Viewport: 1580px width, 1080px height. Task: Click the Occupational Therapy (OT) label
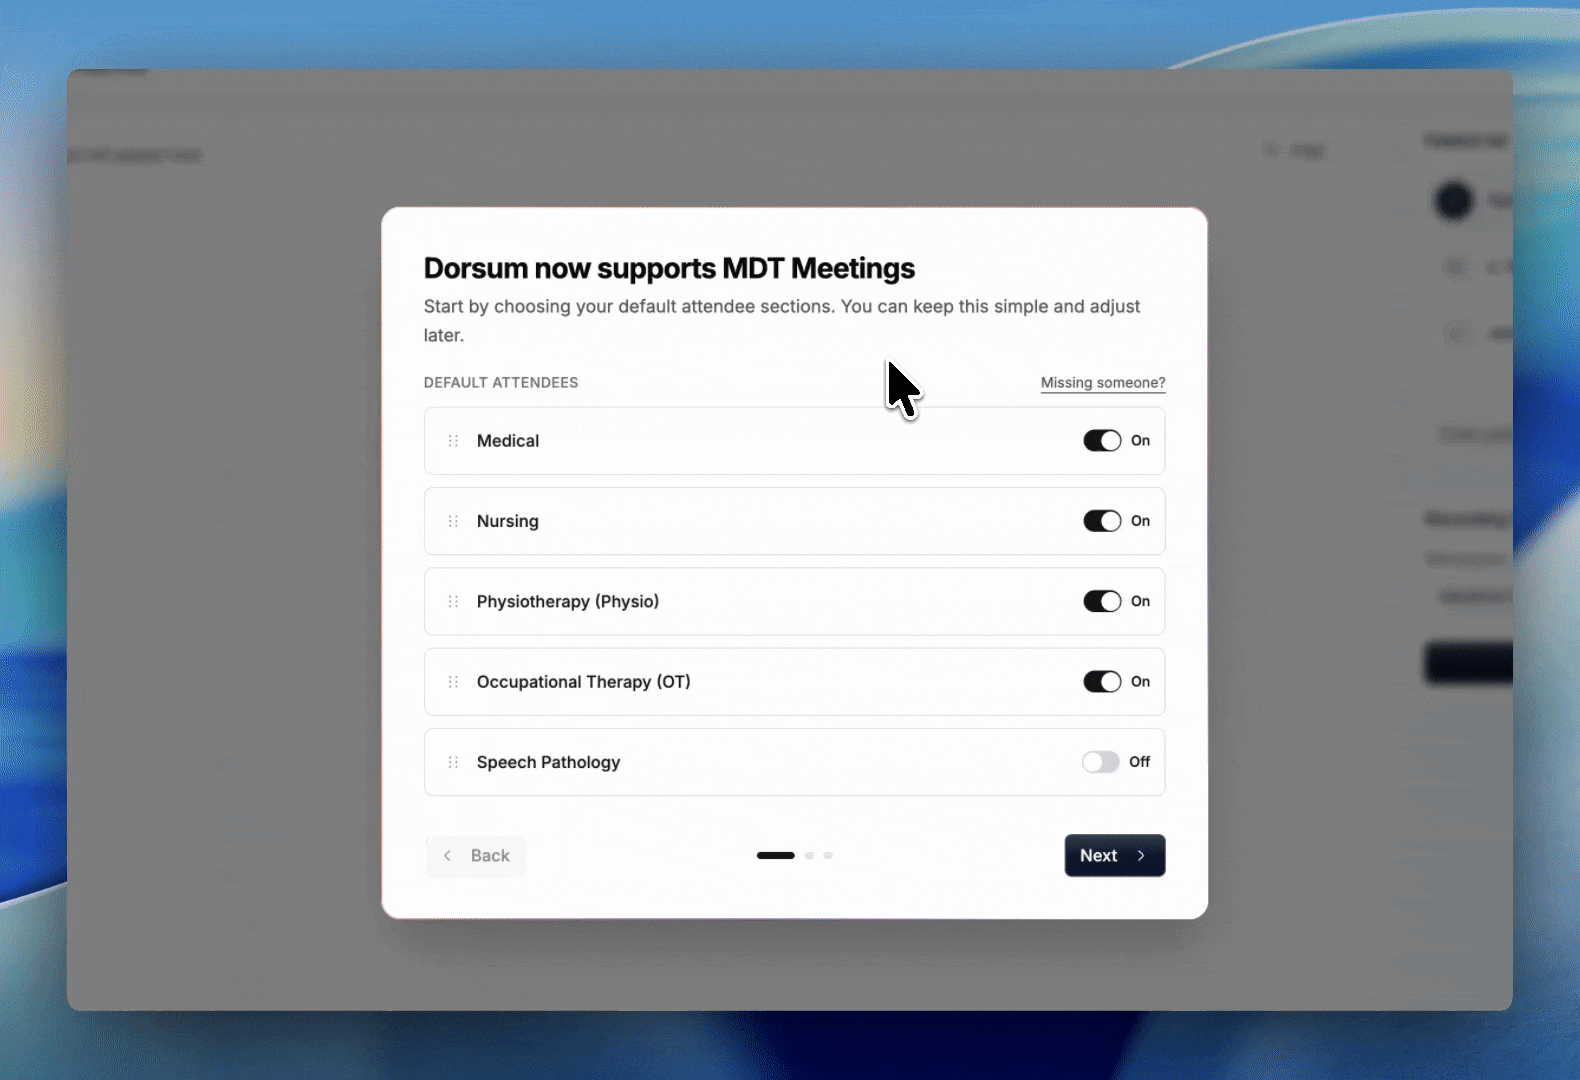tap(584, 682)
